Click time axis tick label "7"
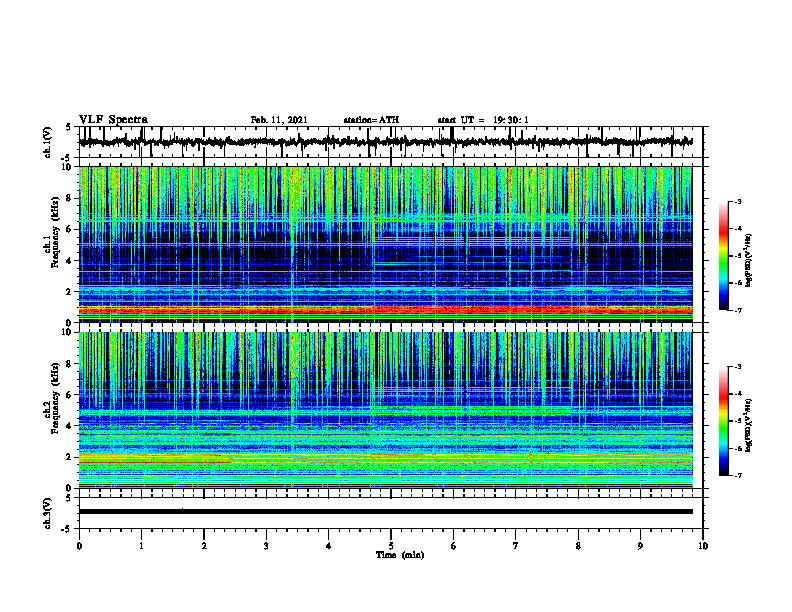792x612 pixels. [516, 546]
